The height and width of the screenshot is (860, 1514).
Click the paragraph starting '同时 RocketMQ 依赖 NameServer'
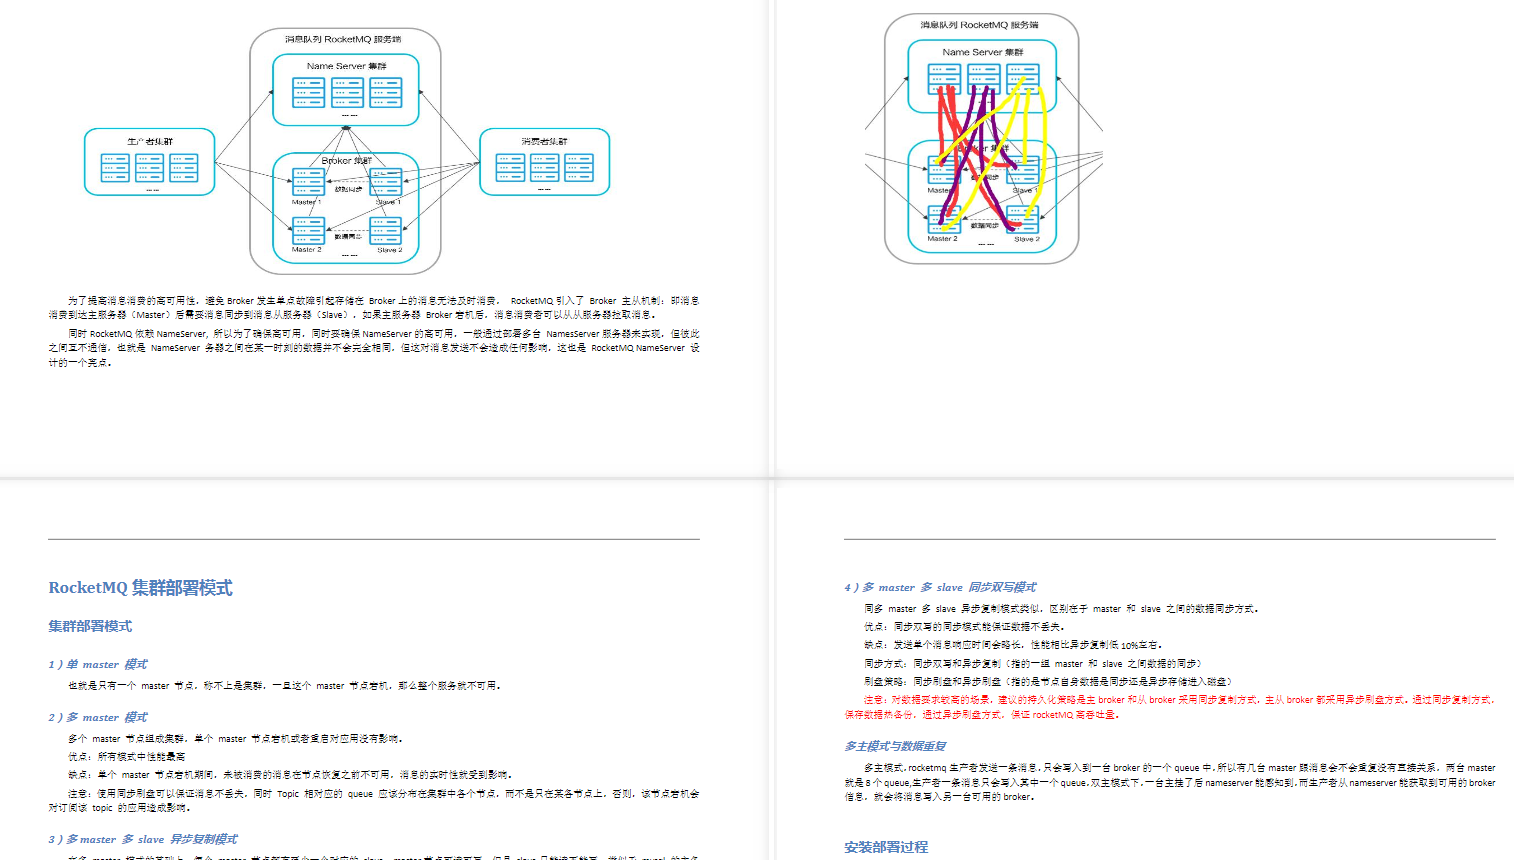tap(374, 348)
